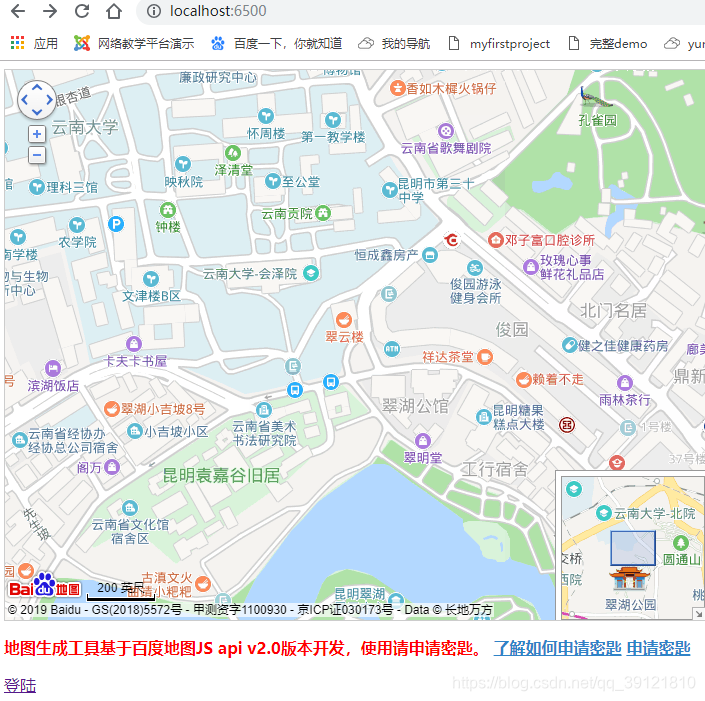Click the 云南省文化馆宿舍区 marker
This screenshot has width=705, height=701.
pos(129,508)
